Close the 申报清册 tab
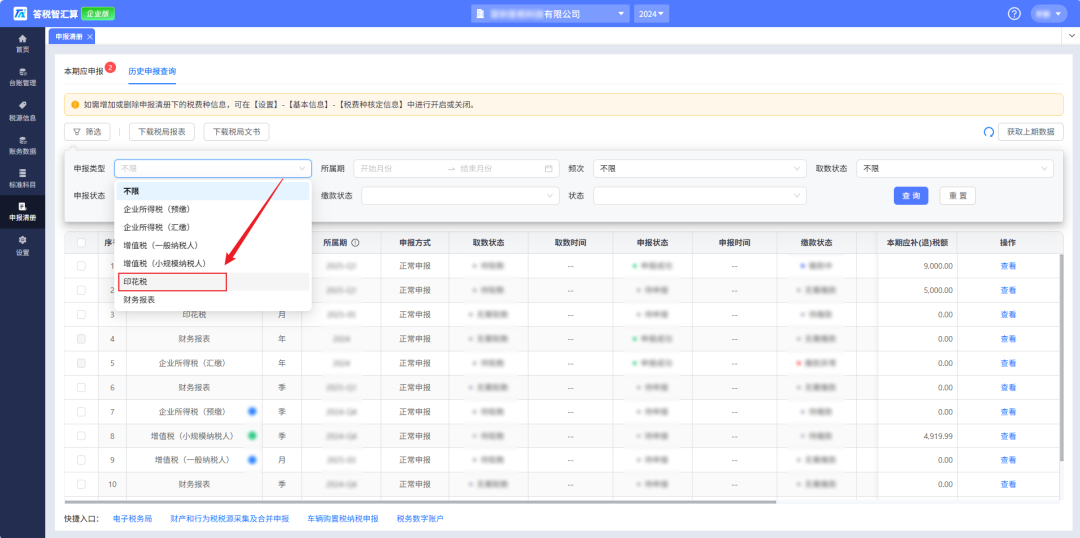The image size is (1080, 538). 90,37
